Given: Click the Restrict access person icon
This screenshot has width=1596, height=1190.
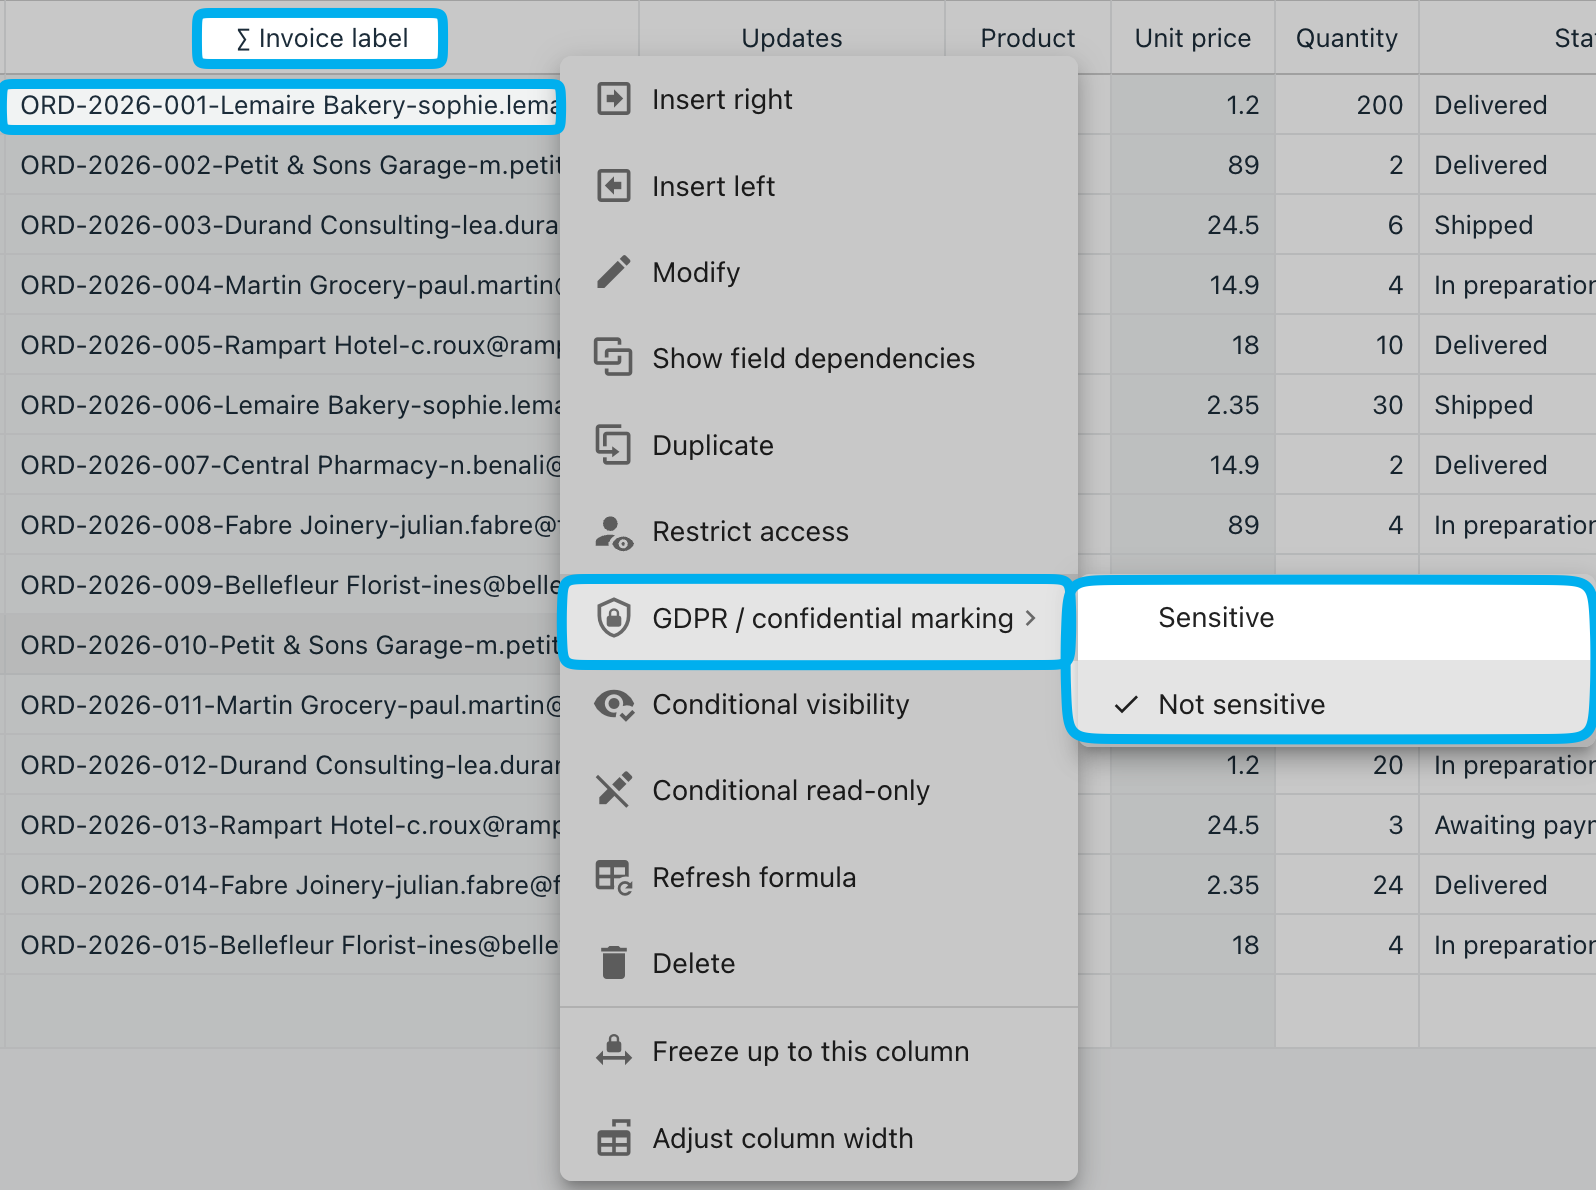Looking at the screenshot, I should click(x=614, y=532).
